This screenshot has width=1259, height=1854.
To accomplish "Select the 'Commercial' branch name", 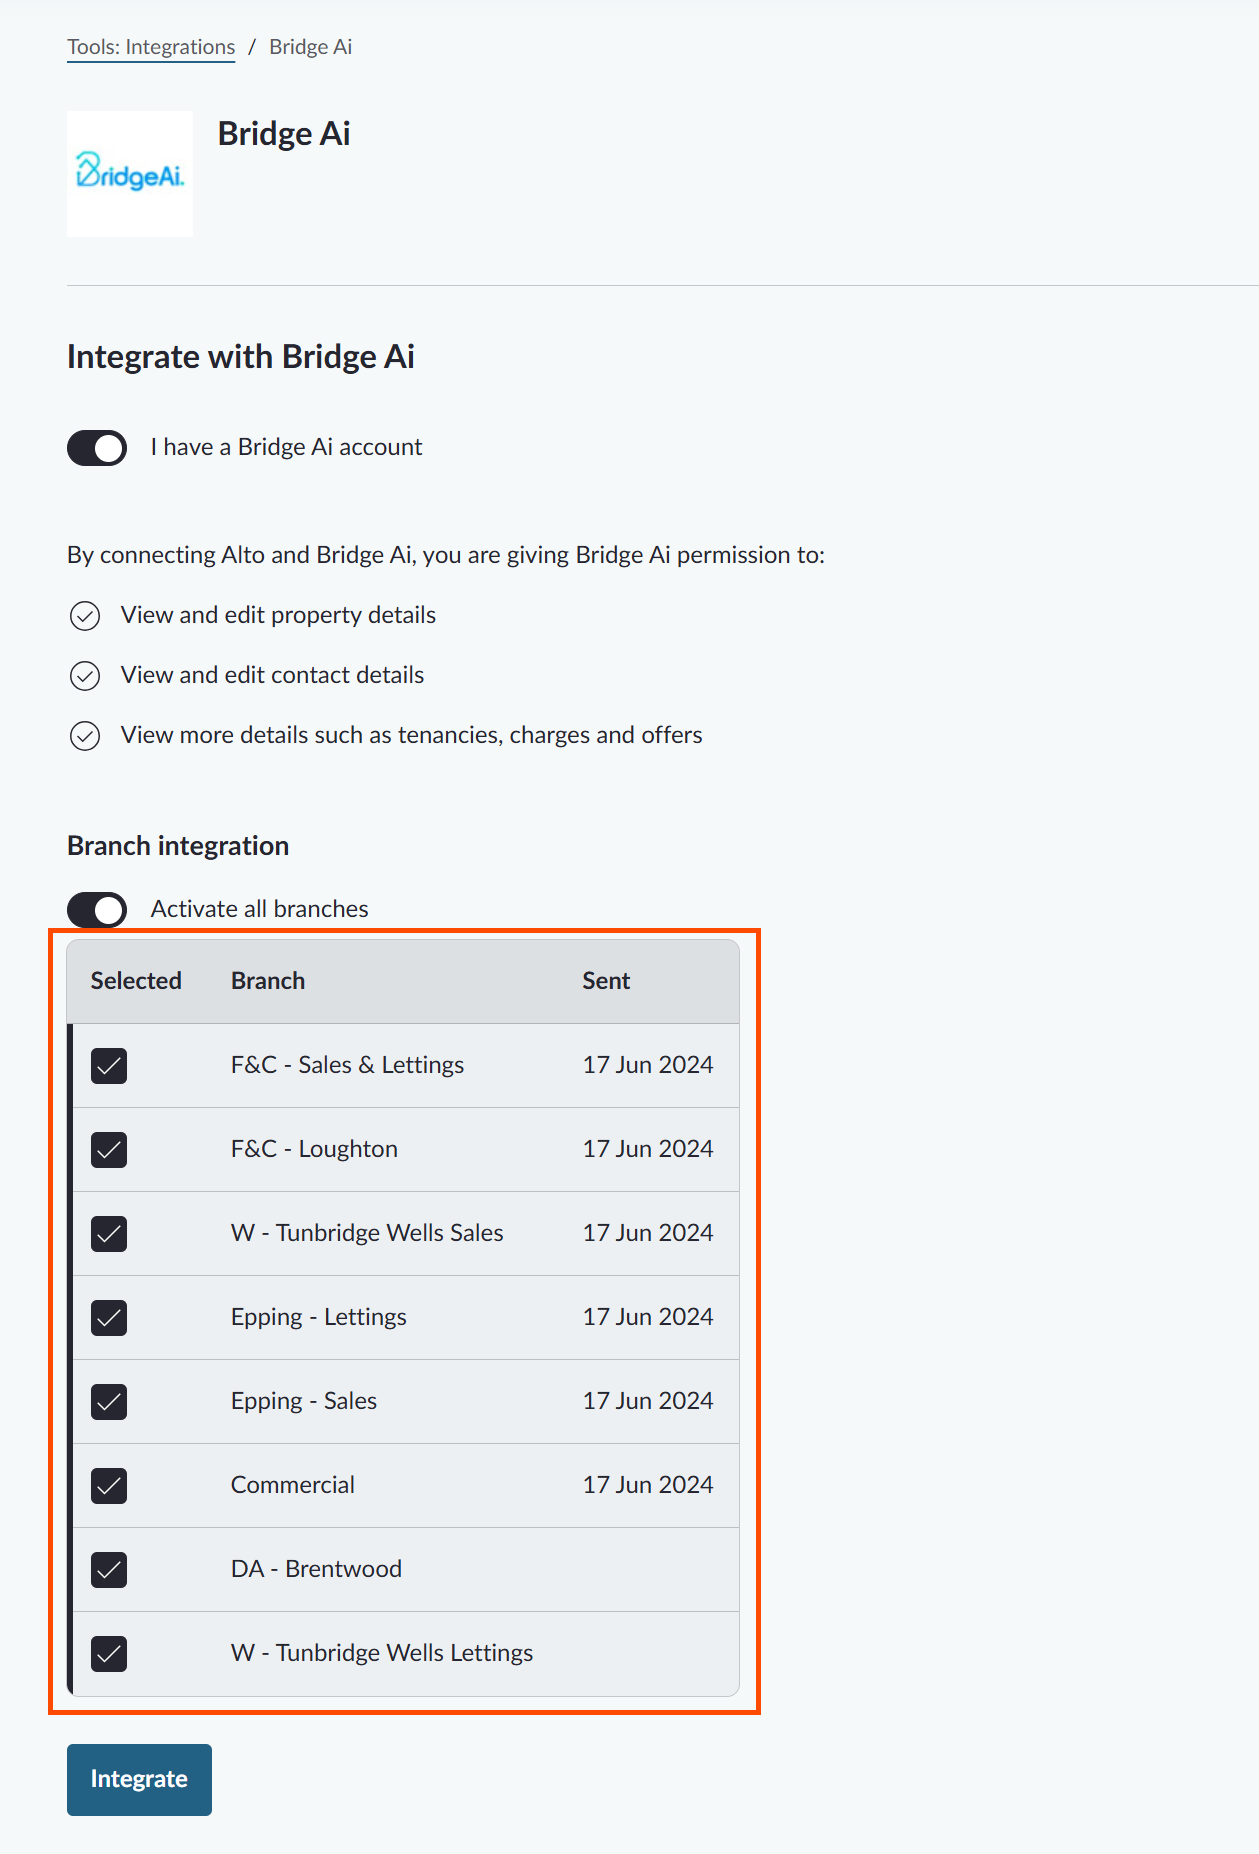I will pos(293,1485).
